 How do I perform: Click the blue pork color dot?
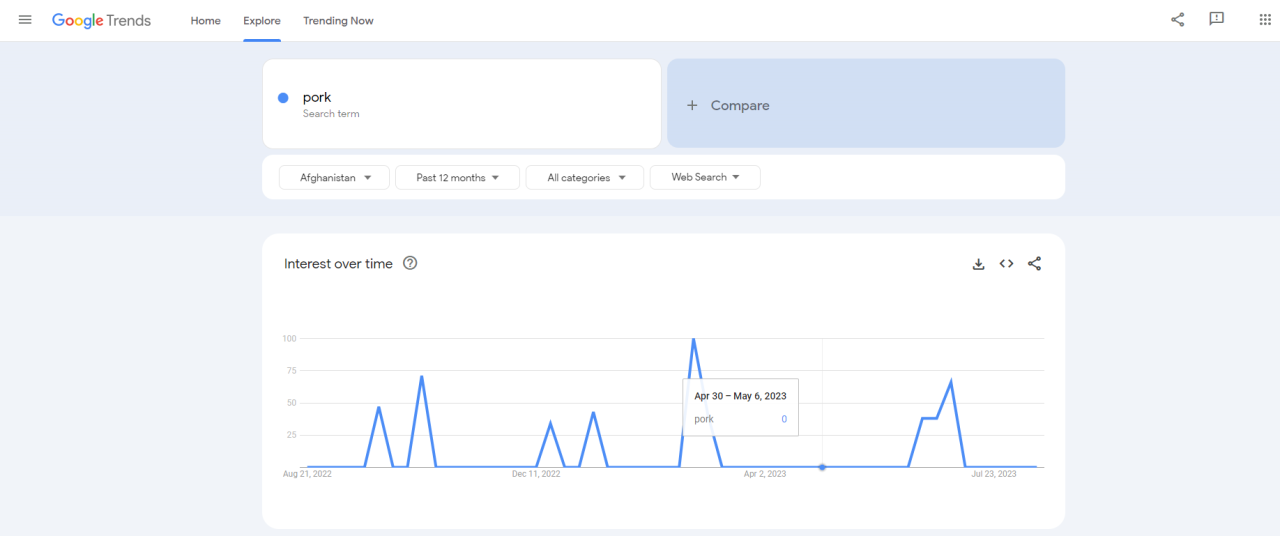[x=283, y=98]
